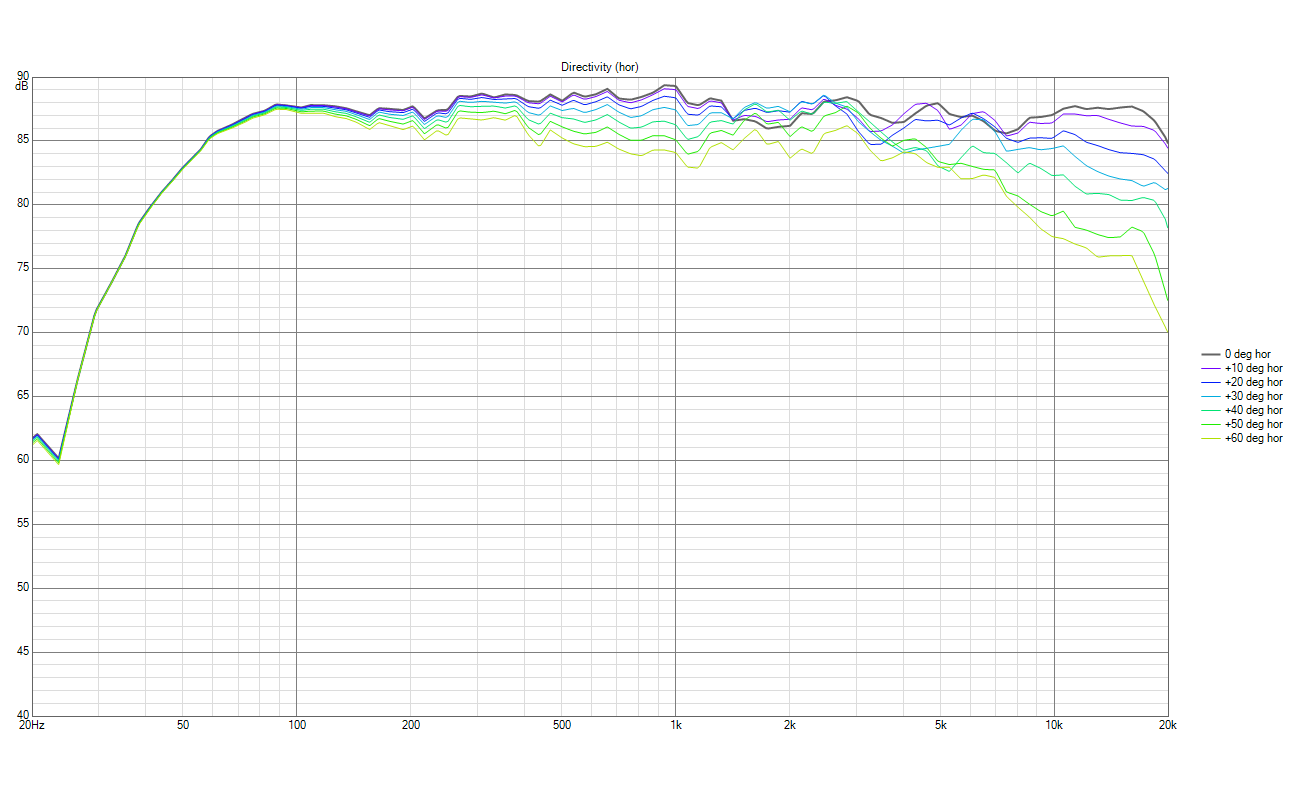Click the '40' dB axis label

point(23,715)
